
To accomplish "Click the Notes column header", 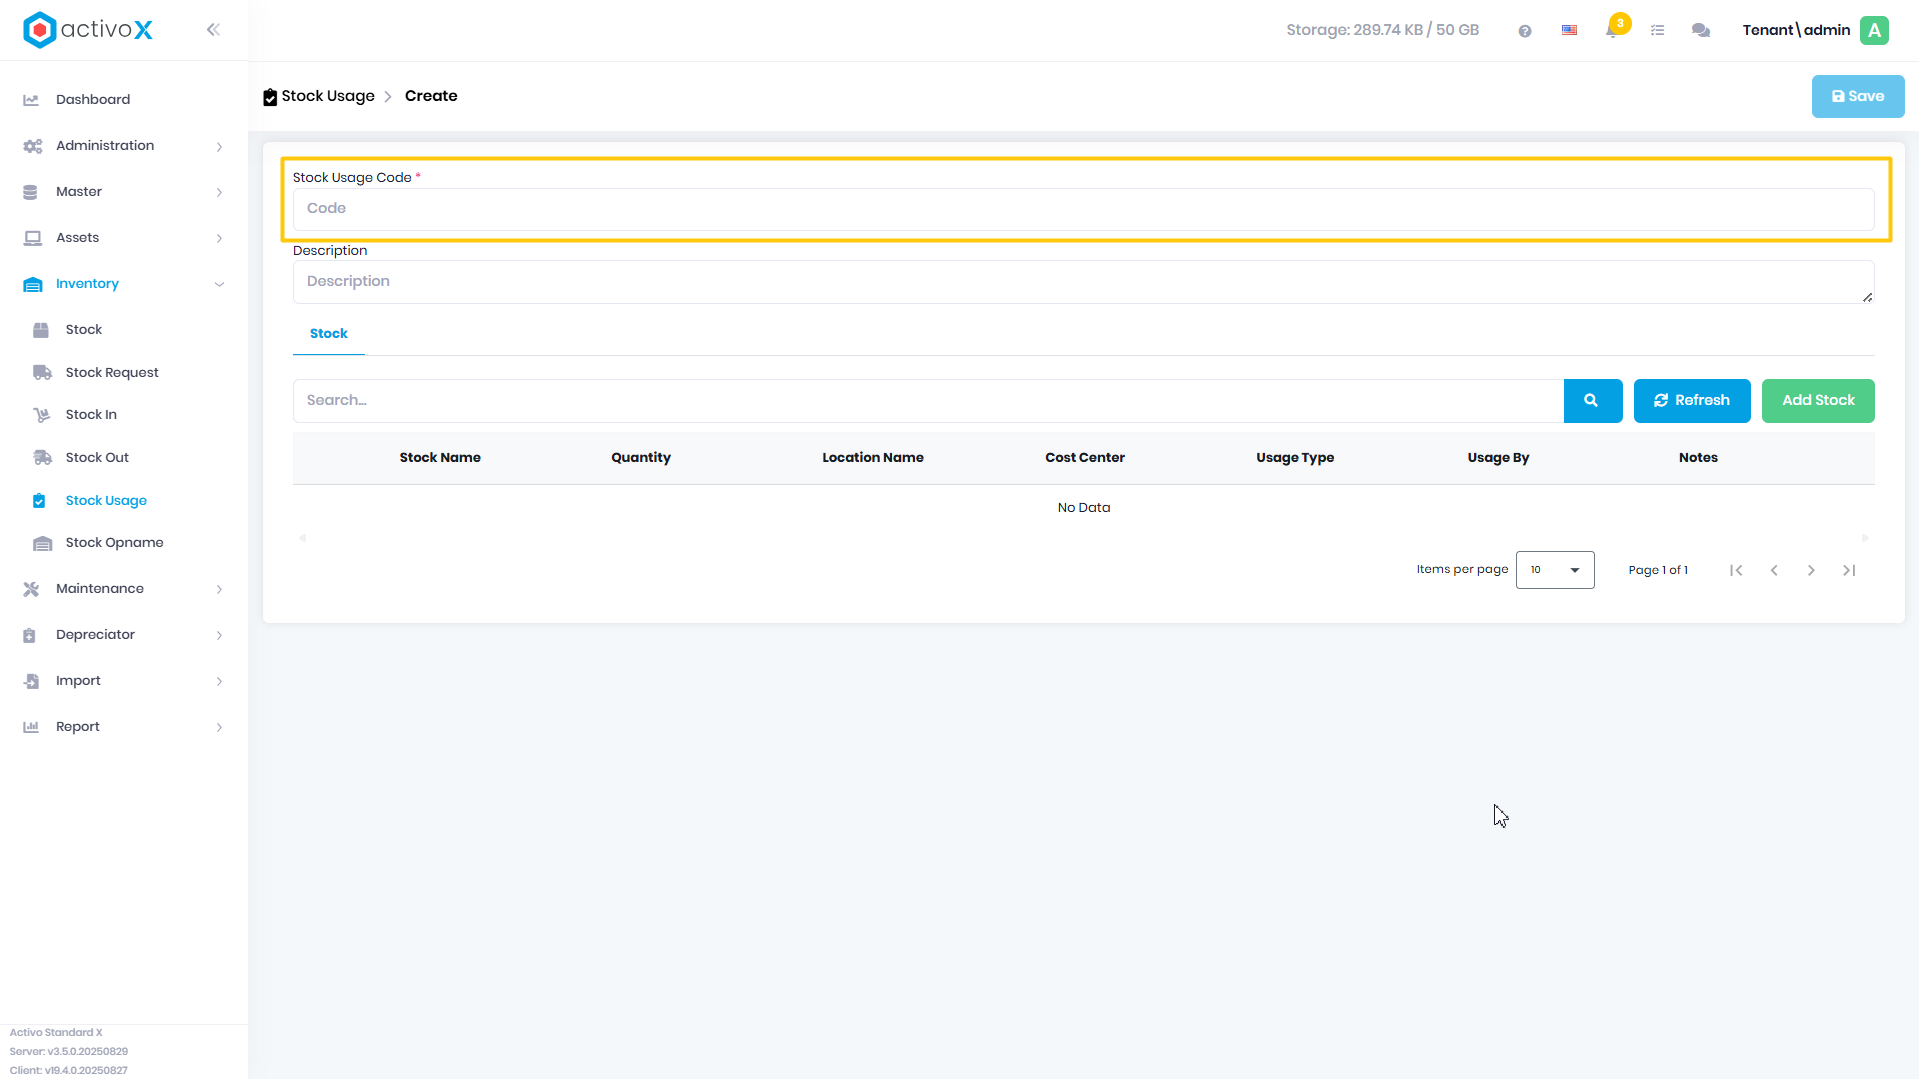I will (1698, 458).
